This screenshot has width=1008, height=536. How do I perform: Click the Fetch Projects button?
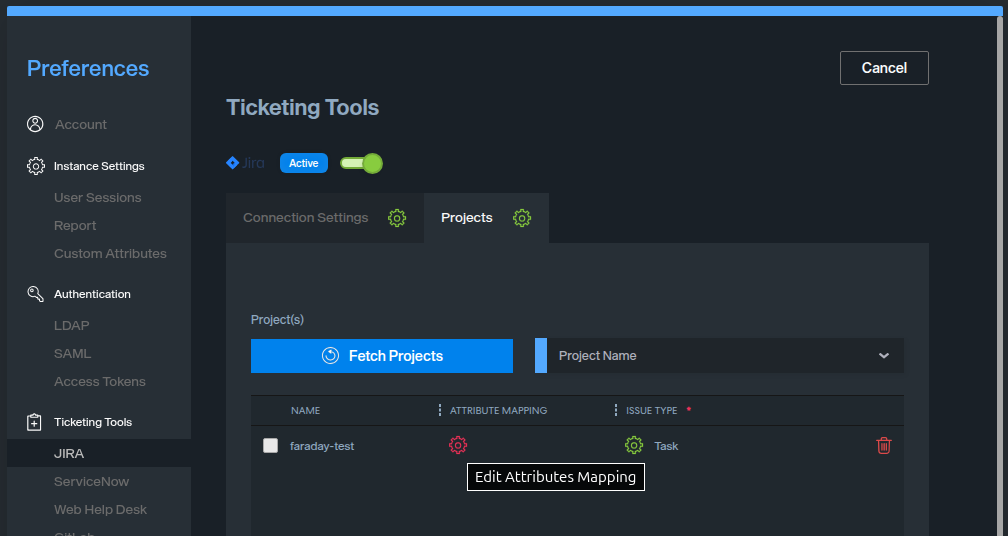tap(382, 356)
